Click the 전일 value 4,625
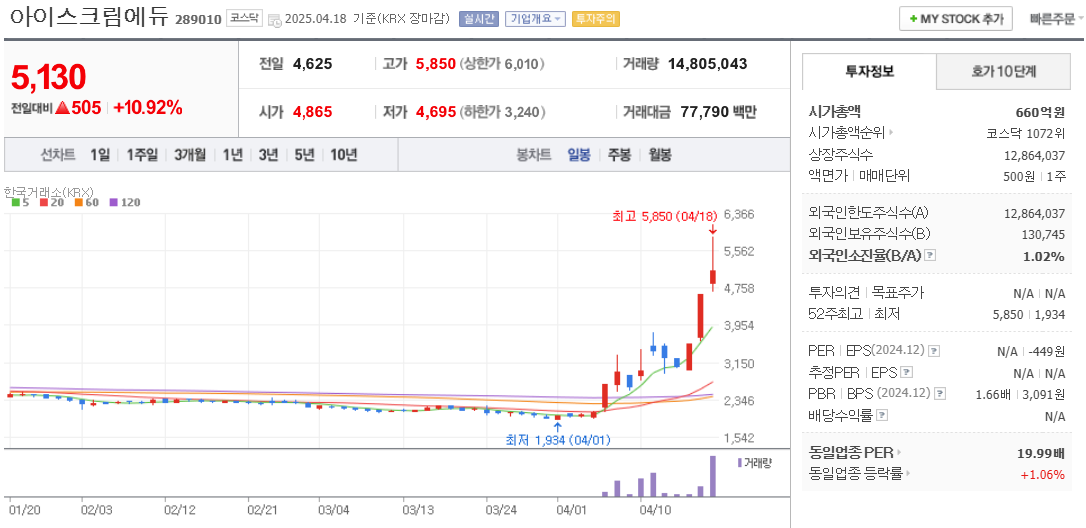Image resolution: width=1086 pixels, height=528 pixels. coord(312,64)
